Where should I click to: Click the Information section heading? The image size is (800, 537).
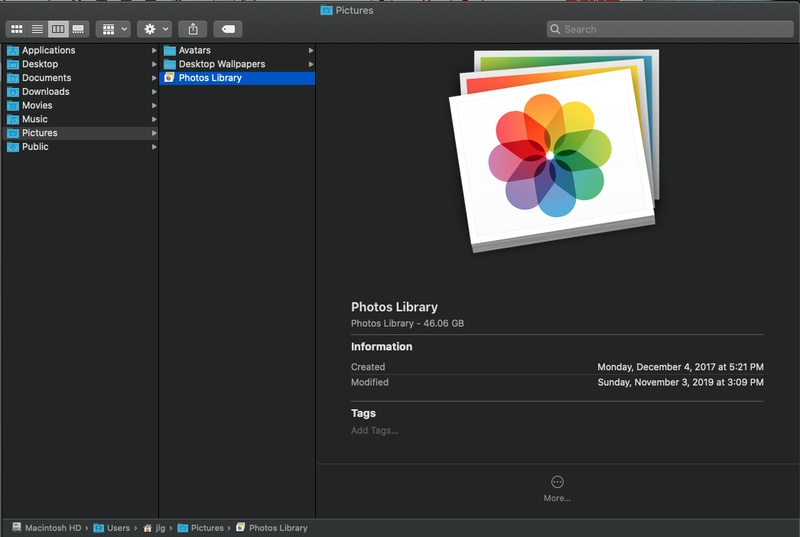[x=381, y=347]
